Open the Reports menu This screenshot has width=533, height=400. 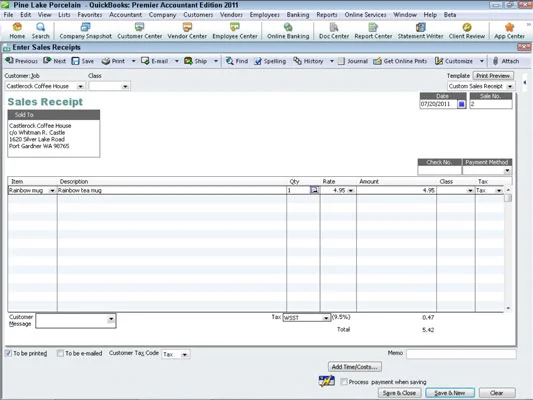pyautogui.click(x=327, y=15)
